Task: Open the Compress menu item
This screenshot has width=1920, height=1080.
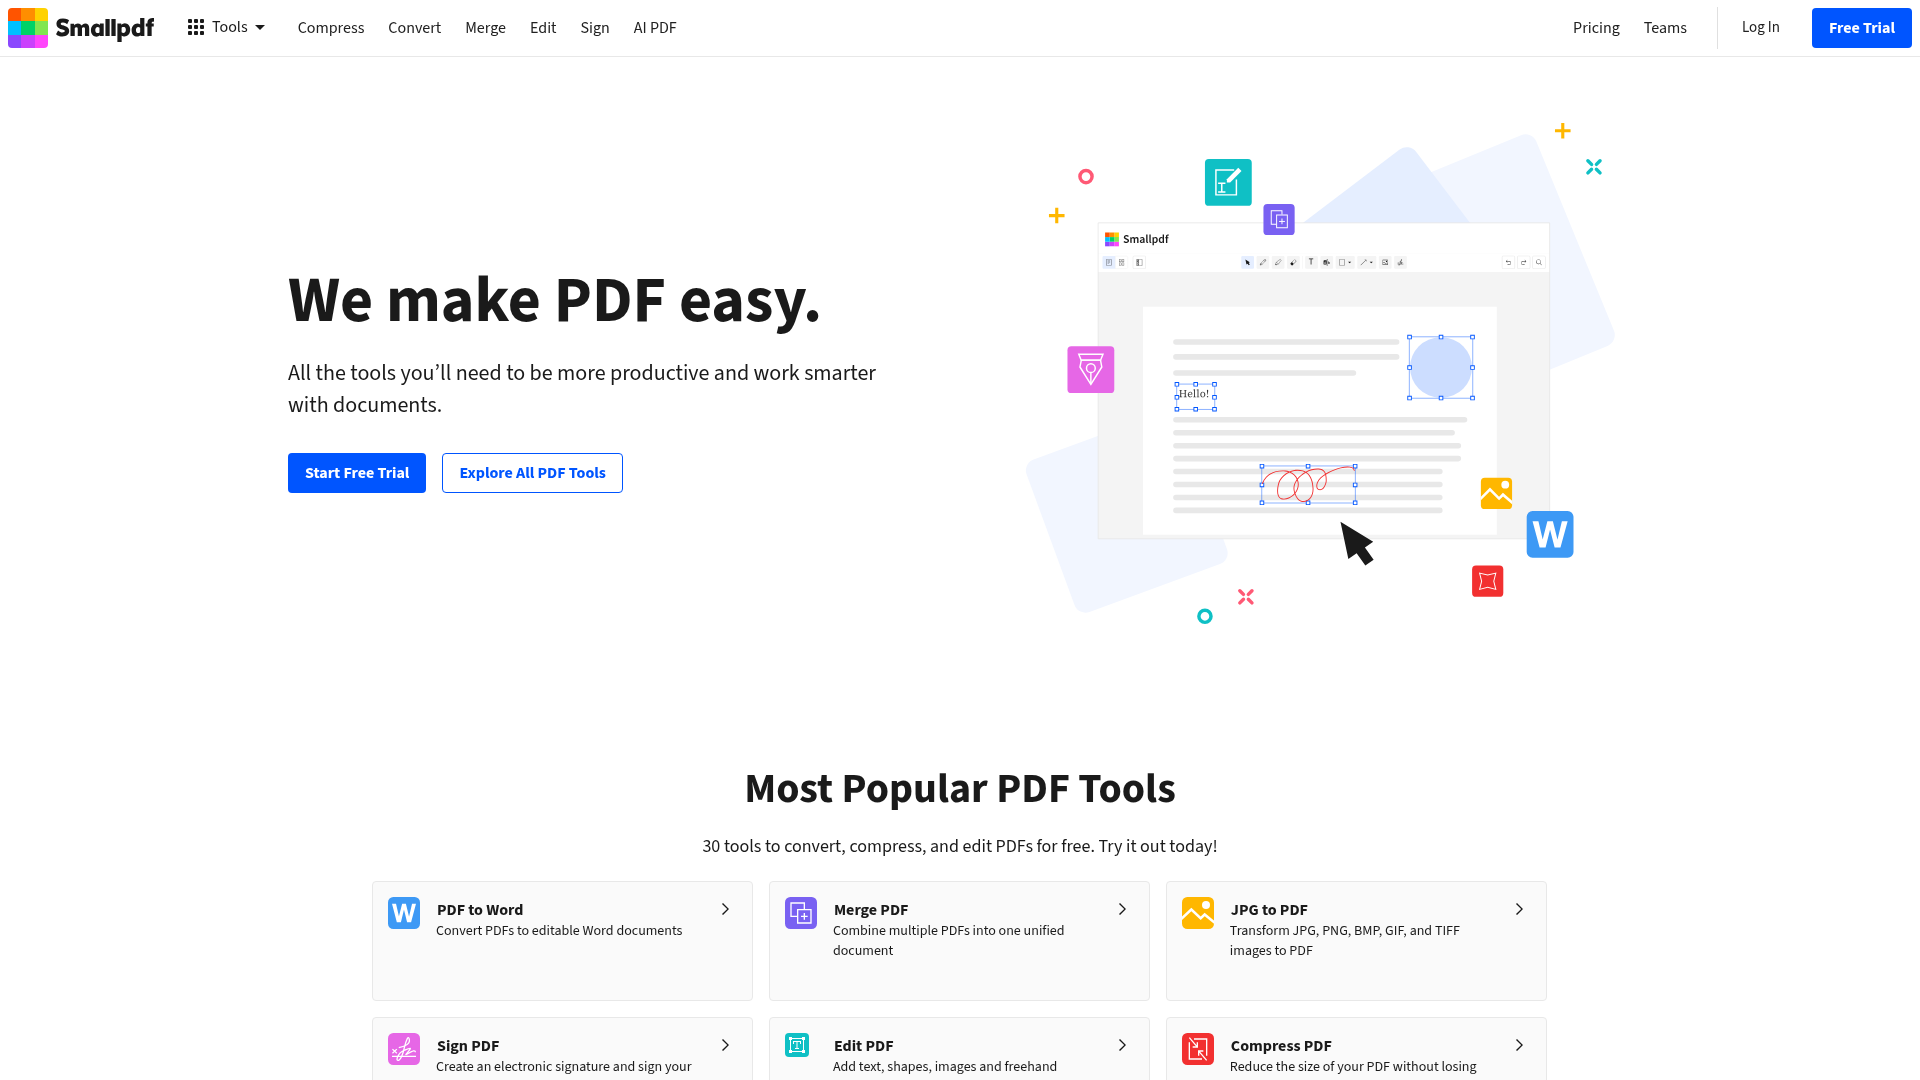Action: click(x=331, y=27)
